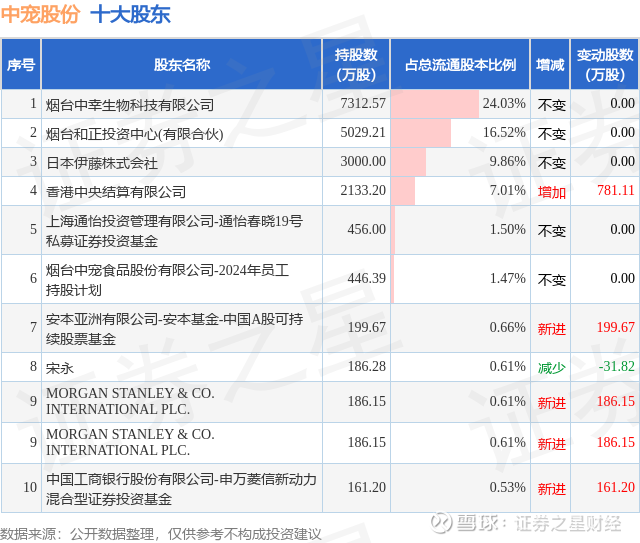Select the 上海通怡投资管理有限公司 fund row name
The width and height of the screenshot is (640, 543).
point(174,231)
